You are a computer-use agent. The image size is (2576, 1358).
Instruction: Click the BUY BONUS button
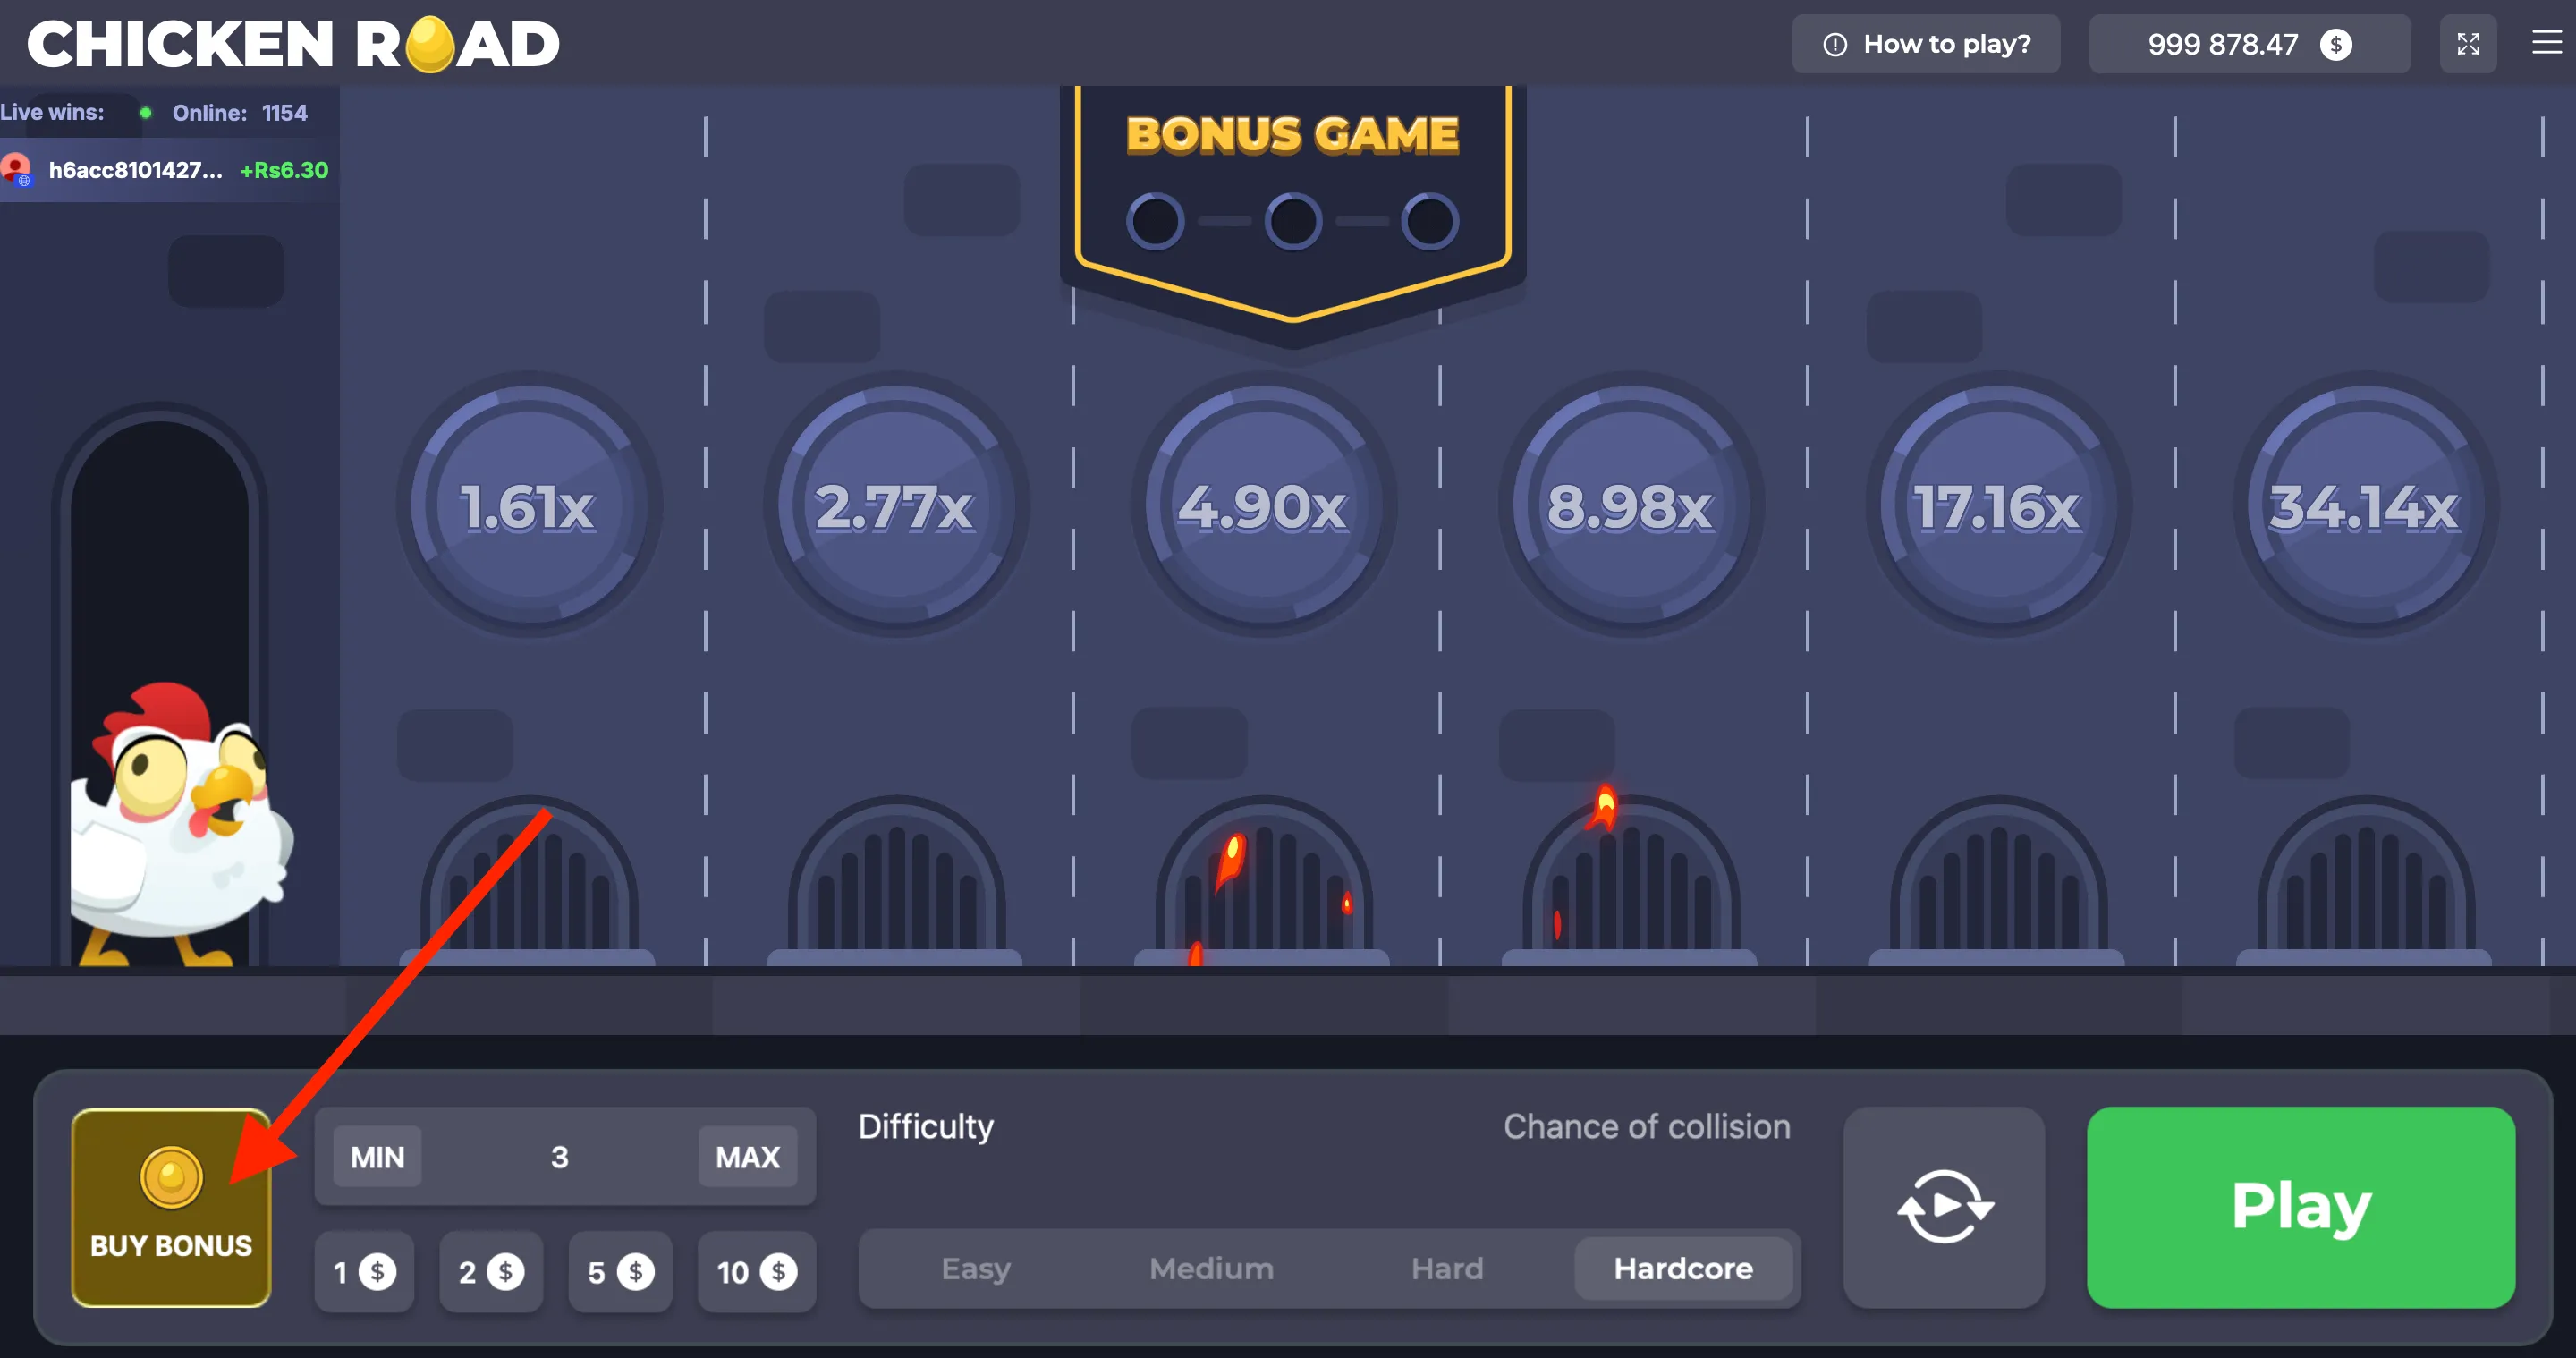[x=171, y=1206]
